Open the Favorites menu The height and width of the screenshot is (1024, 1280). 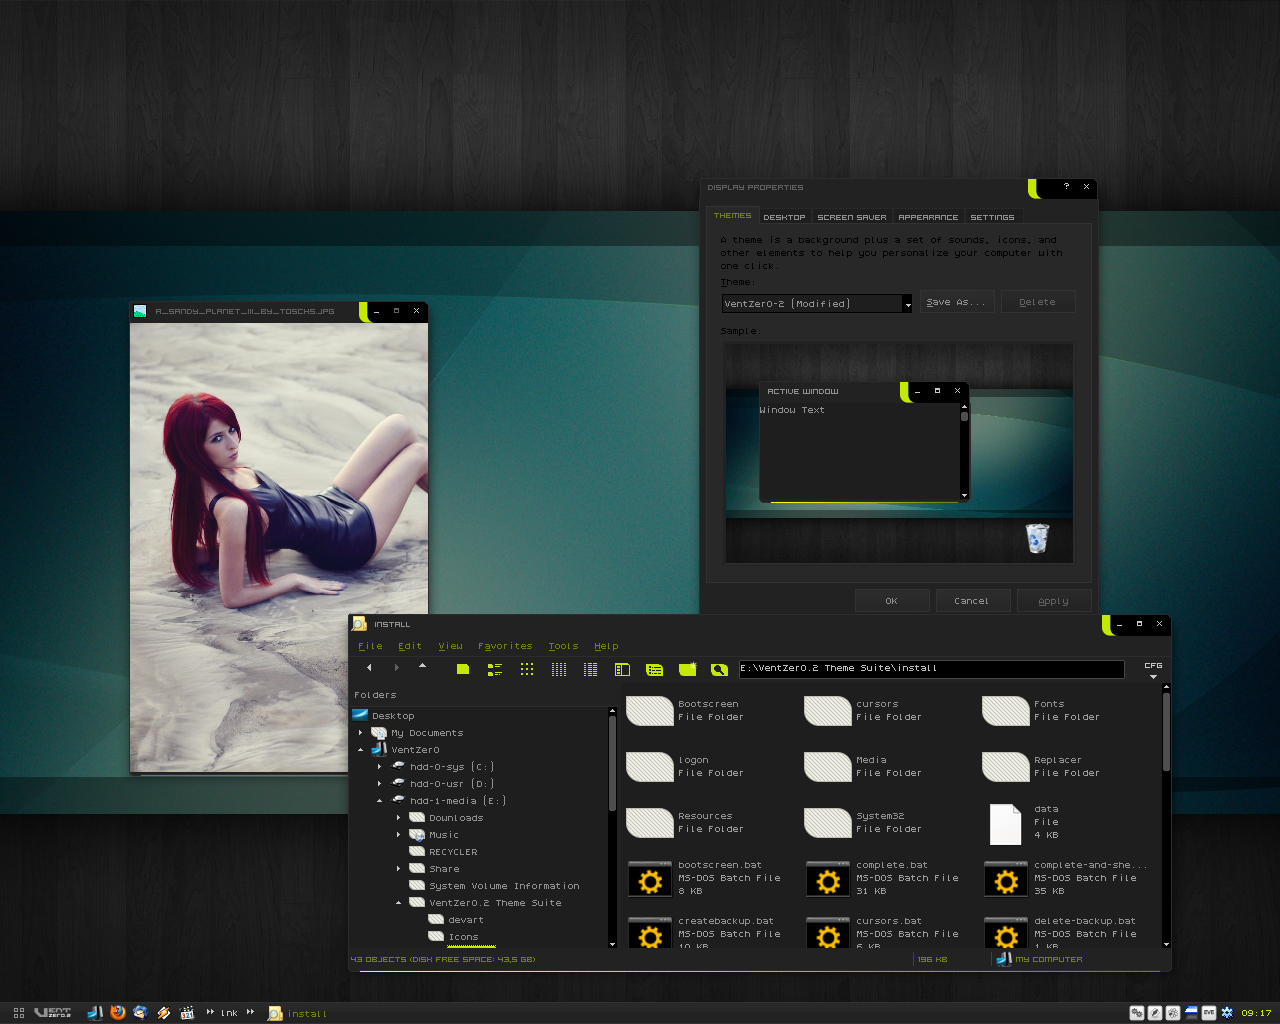click(x=505, y=646)
